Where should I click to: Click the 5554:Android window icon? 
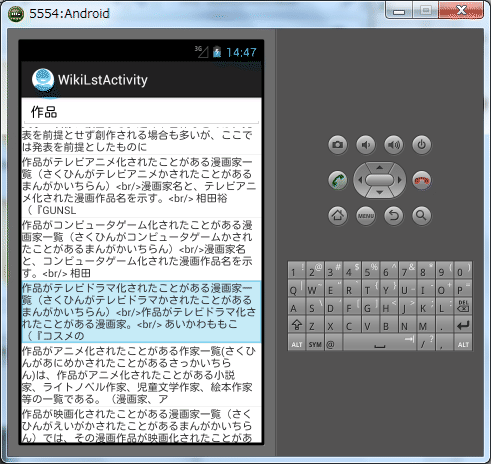click(16, 14)
